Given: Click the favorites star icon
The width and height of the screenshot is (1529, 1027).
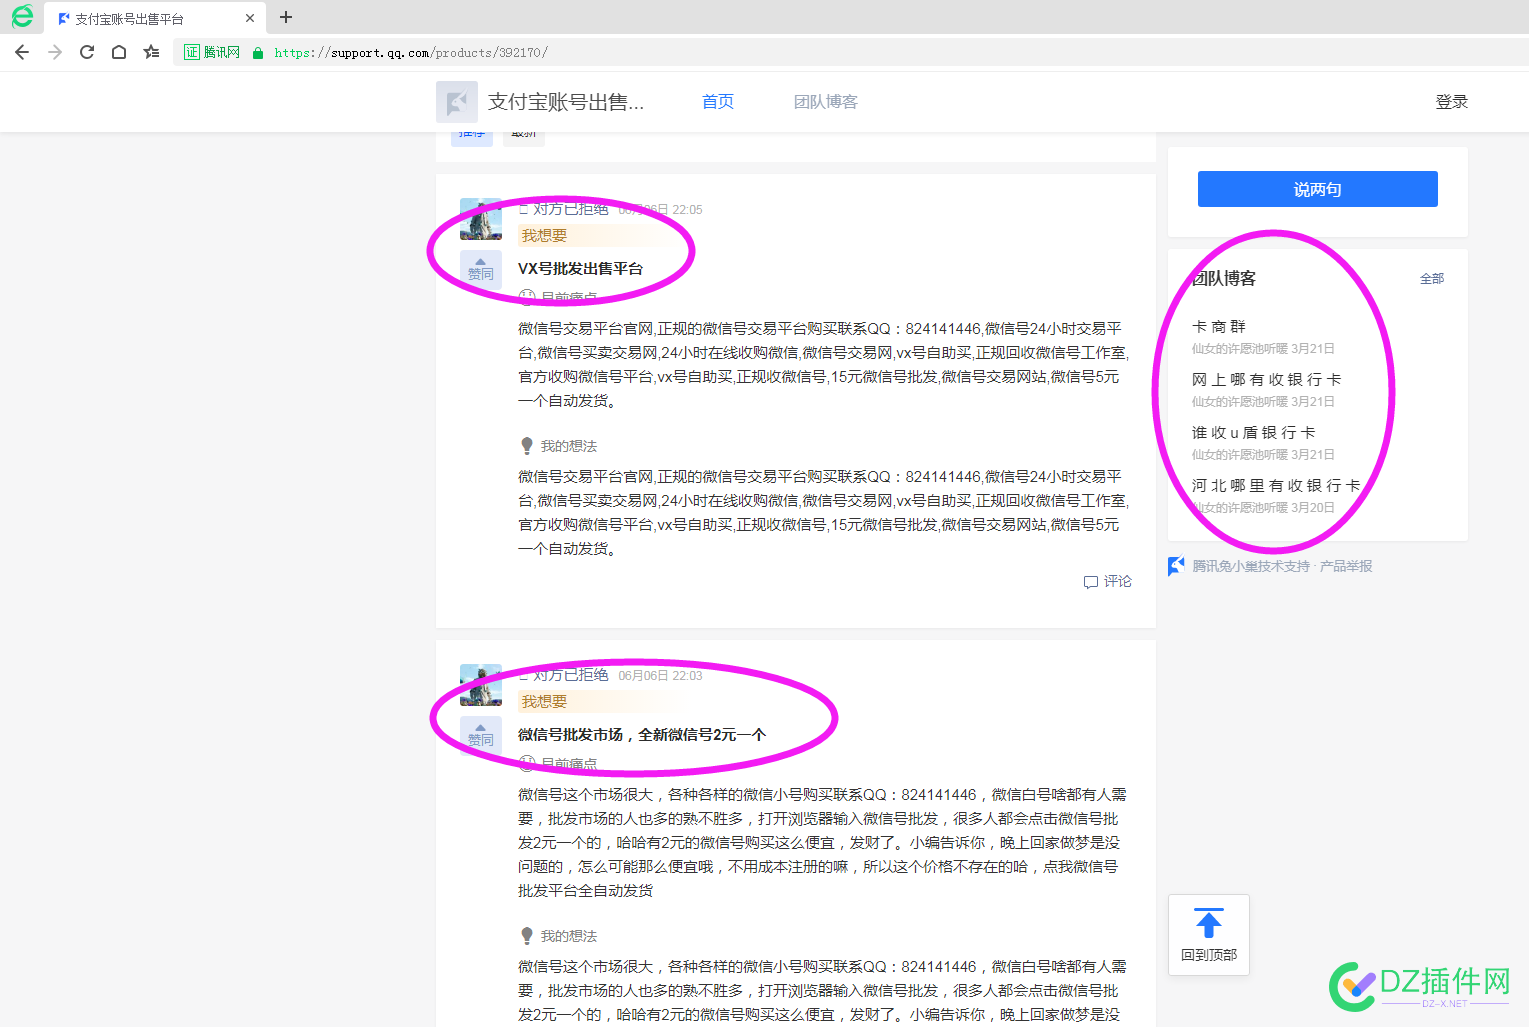Looking at the screenshot, I should (151, 52).
